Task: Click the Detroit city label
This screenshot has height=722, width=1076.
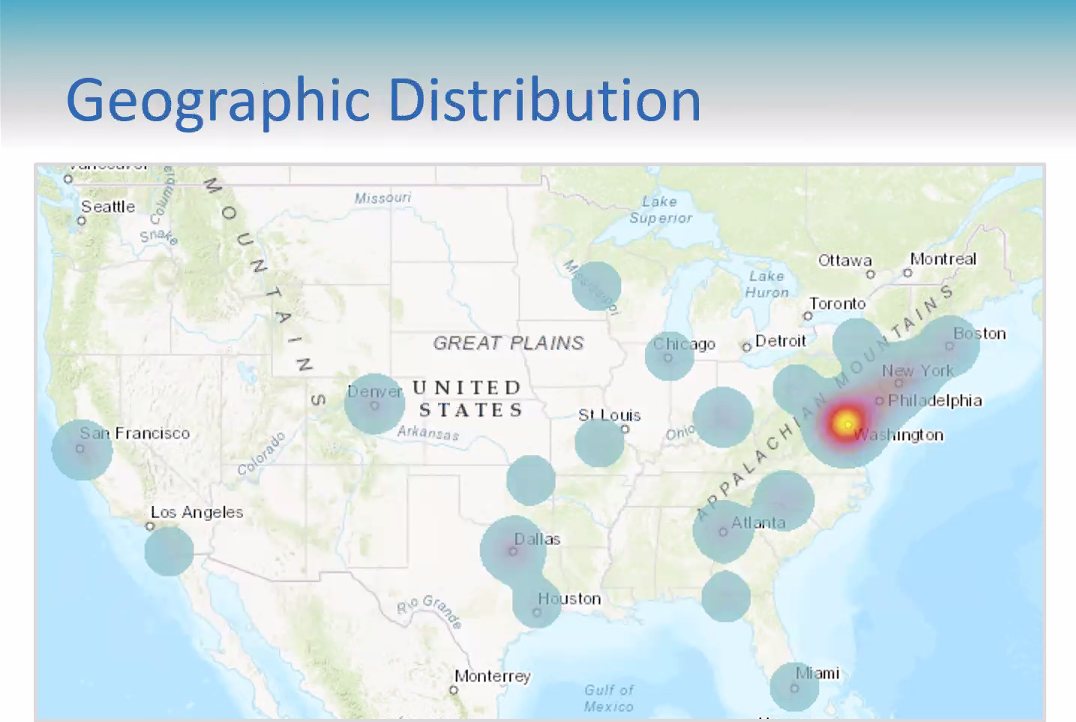Action: [x=780, y=341]
